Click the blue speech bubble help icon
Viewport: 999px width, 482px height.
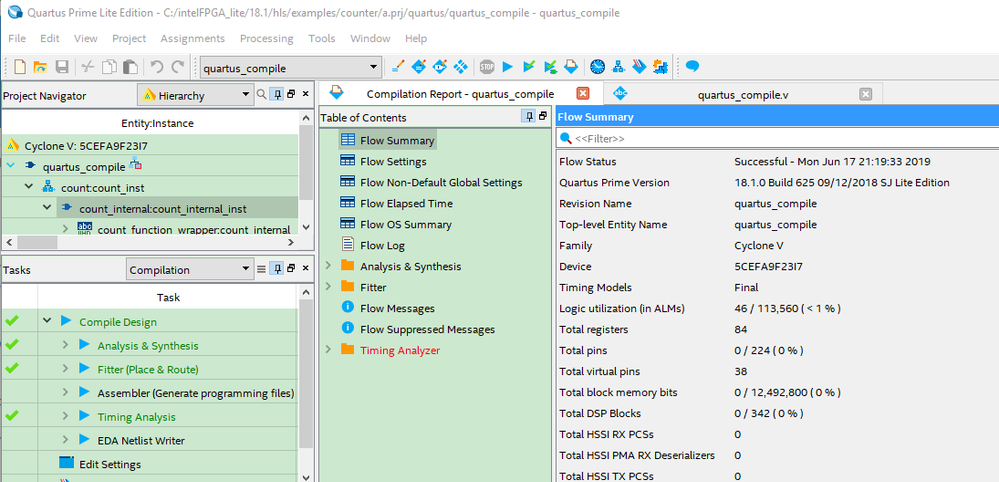tap(691, 67)
